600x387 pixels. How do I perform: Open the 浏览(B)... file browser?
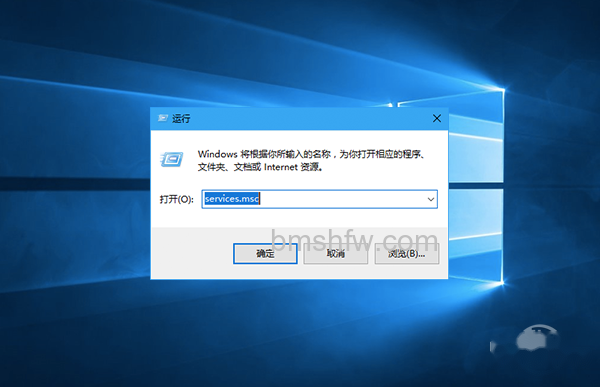point(406,253)
